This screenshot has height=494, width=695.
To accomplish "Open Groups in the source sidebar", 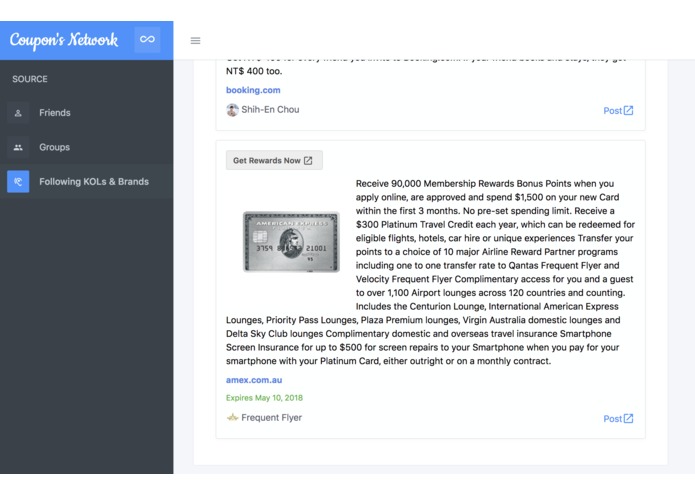I will point(86,147).
